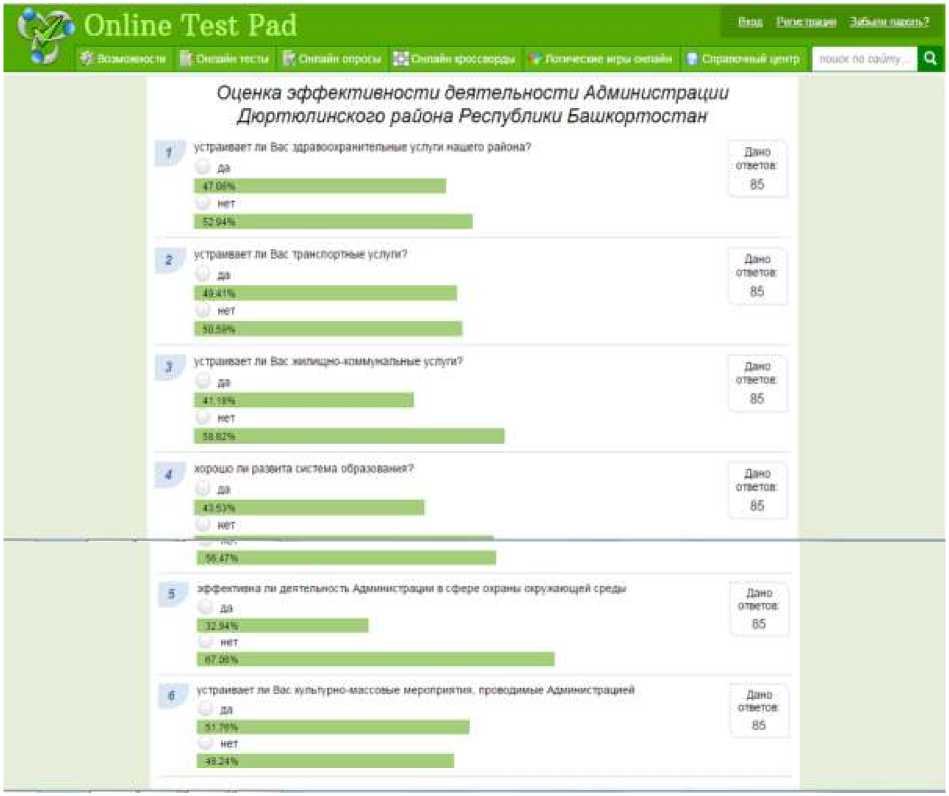The image size is (949, 796).
Task: Open the Онлайн опросы menu item
Action: tap(332, 59)
